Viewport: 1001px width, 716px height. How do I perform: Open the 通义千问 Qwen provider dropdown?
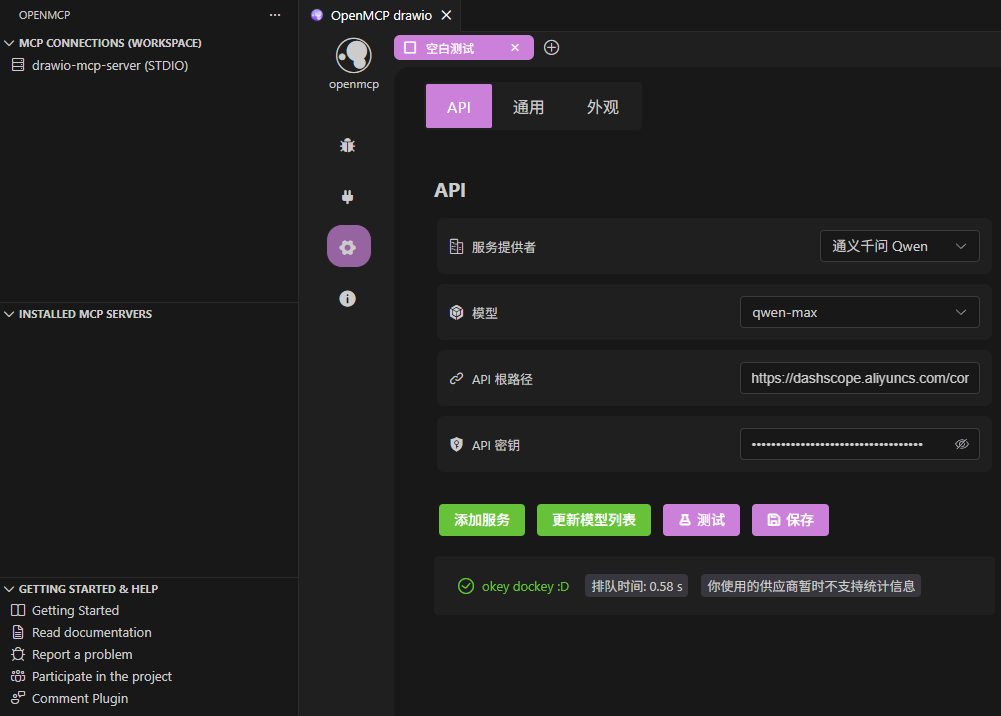899,246
